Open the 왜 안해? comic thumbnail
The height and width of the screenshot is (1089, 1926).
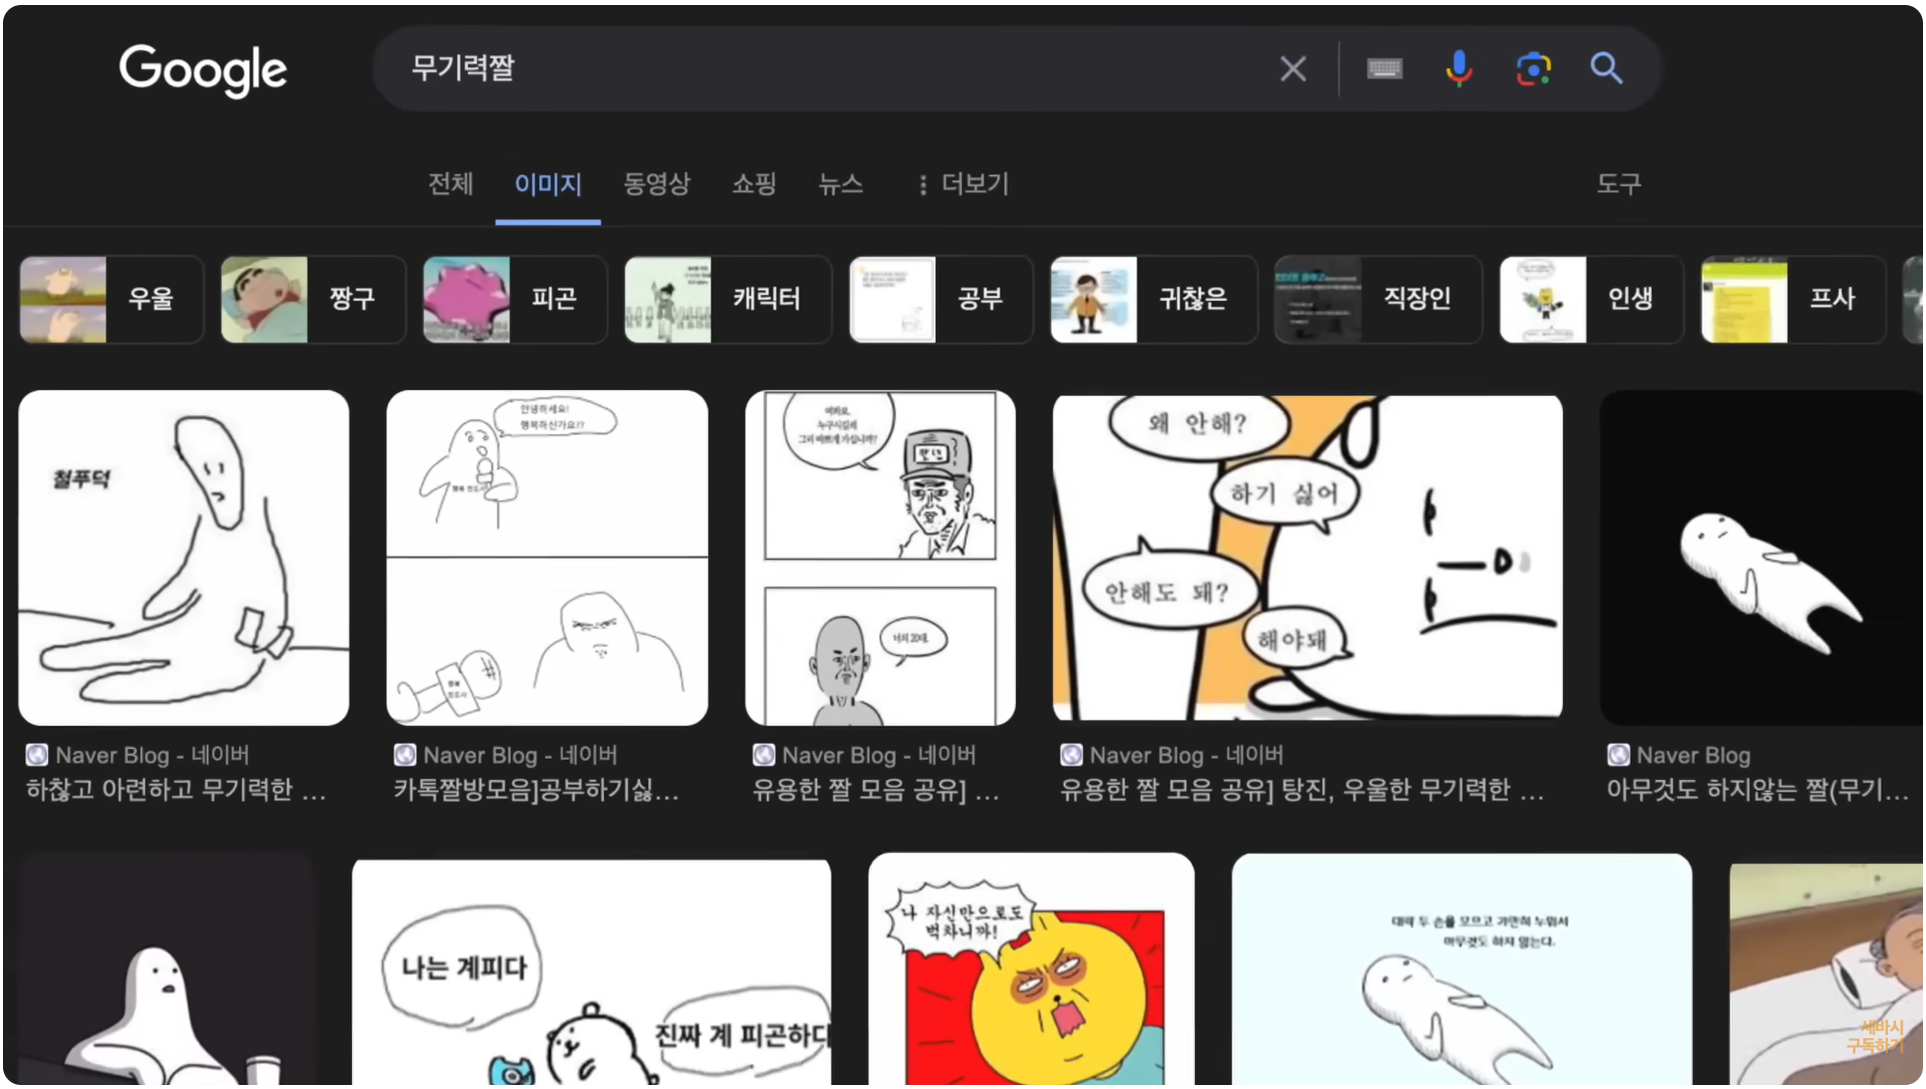click(x=1307, y=557)
